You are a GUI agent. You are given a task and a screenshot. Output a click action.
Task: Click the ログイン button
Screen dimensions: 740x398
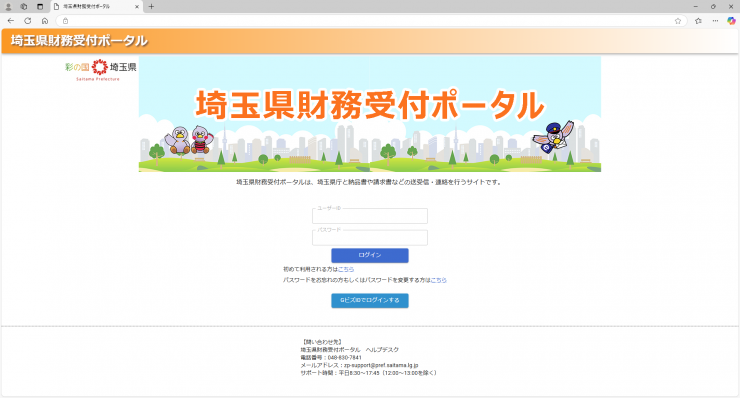click(370, 255)
